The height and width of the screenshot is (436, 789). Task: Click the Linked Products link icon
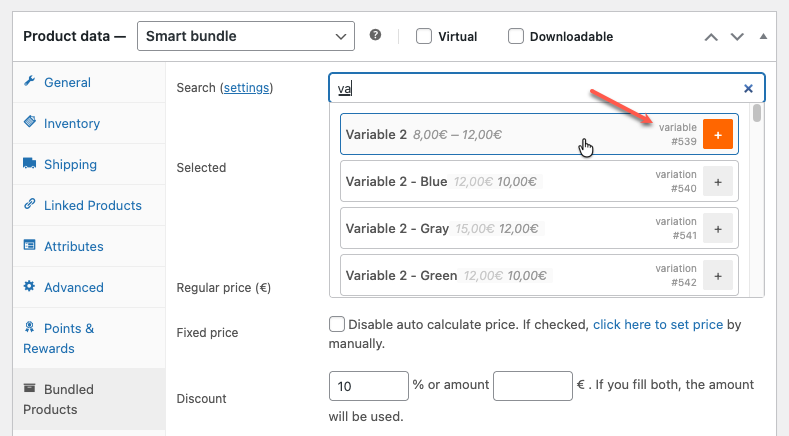(30, 204)
